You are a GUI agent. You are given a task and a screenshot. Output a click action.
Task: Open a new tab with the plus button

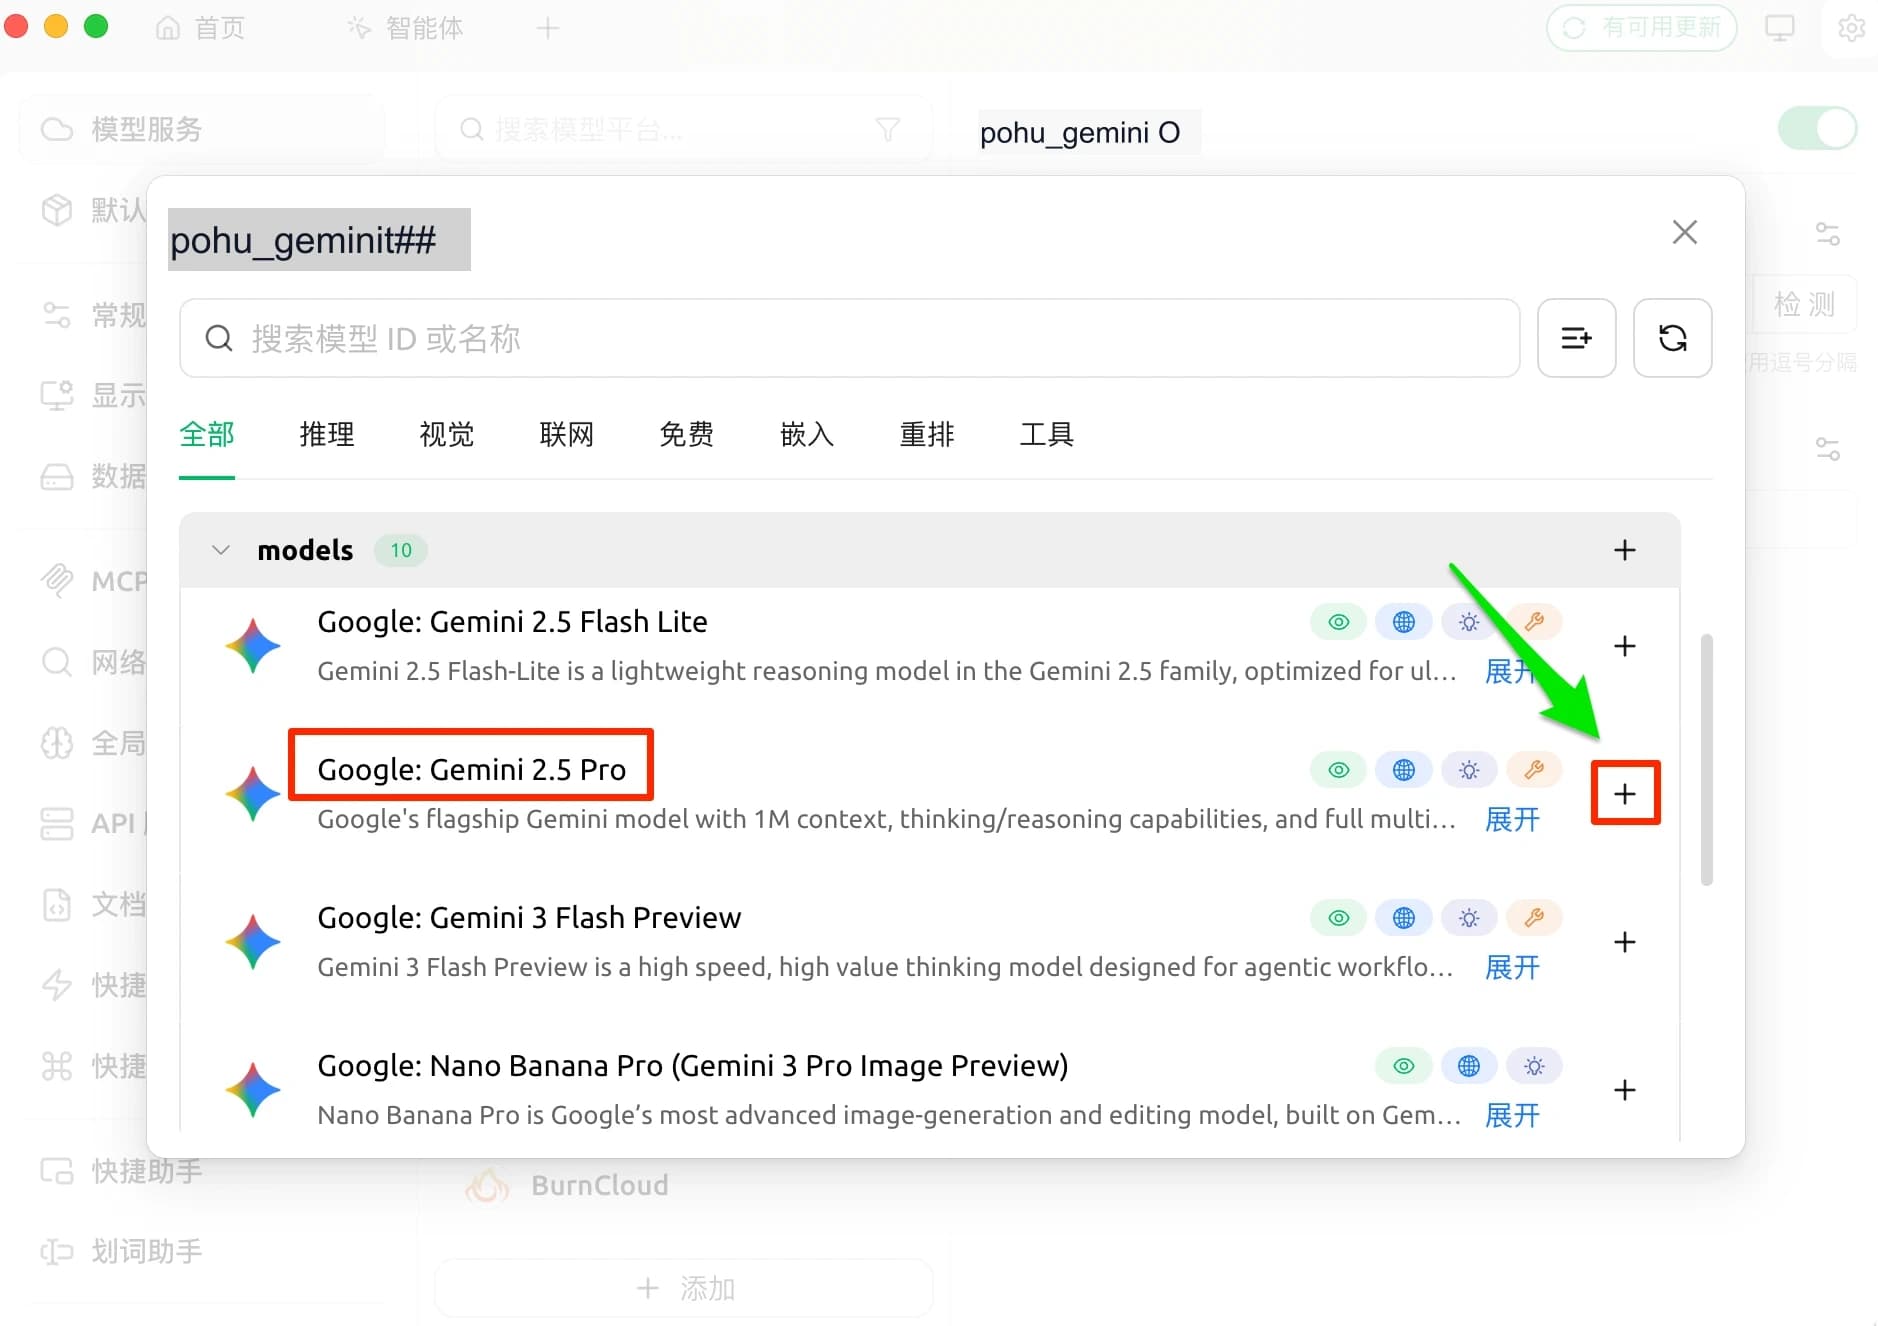coord(547,28)
